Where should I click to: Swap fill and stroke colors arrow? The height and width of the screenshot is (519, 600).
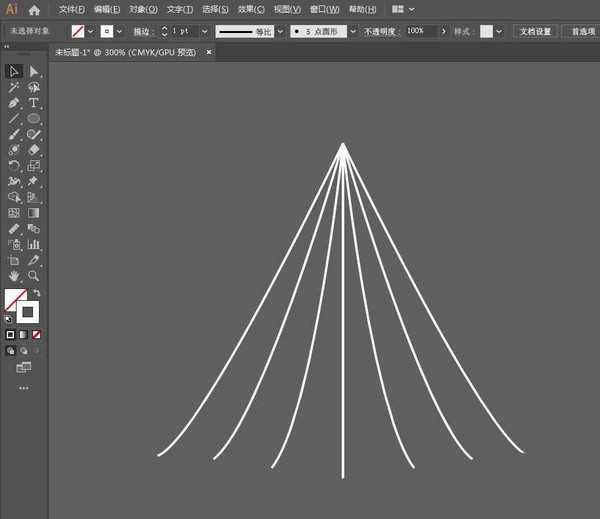point(37,293)
